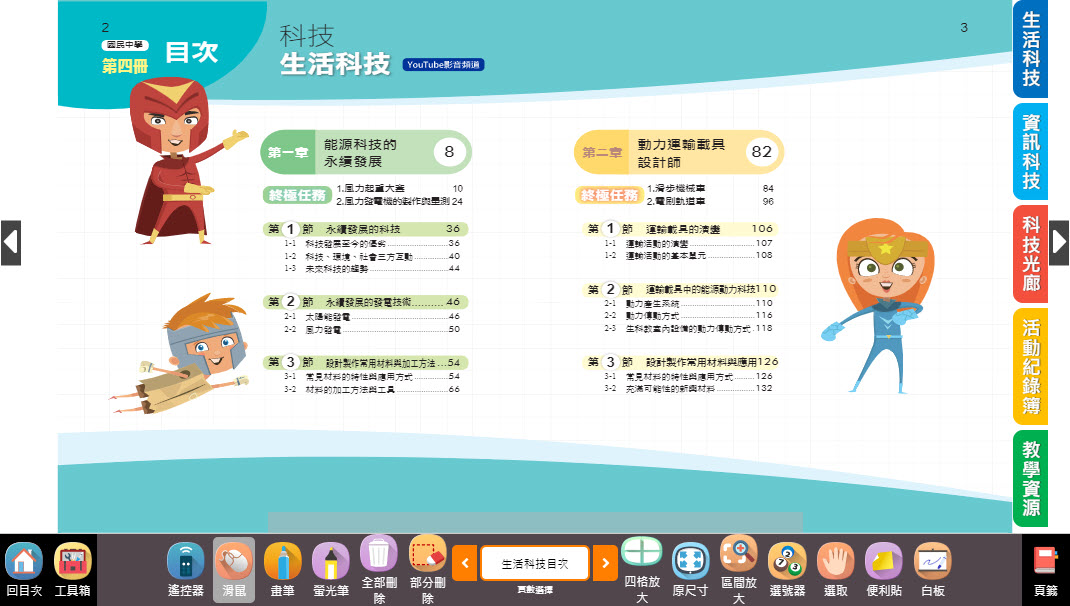The image size is (1070, 606).
Task: Open the 生活科技目次 page selector
Action: (535, 563)
